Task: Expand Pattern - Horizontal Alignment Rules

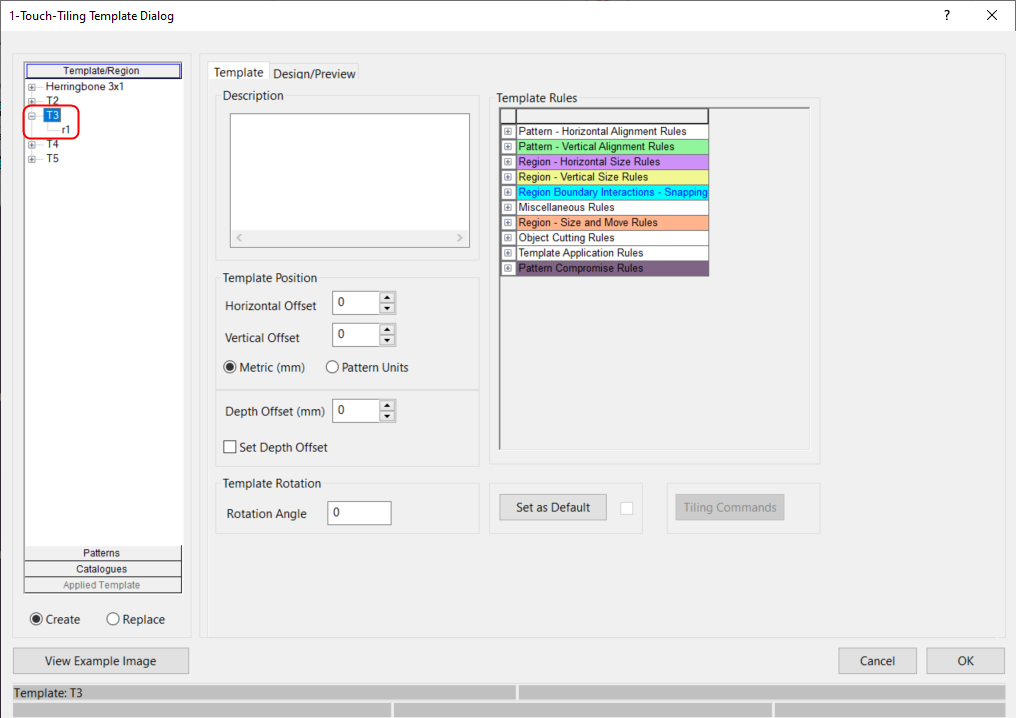Action: point(508,132)
